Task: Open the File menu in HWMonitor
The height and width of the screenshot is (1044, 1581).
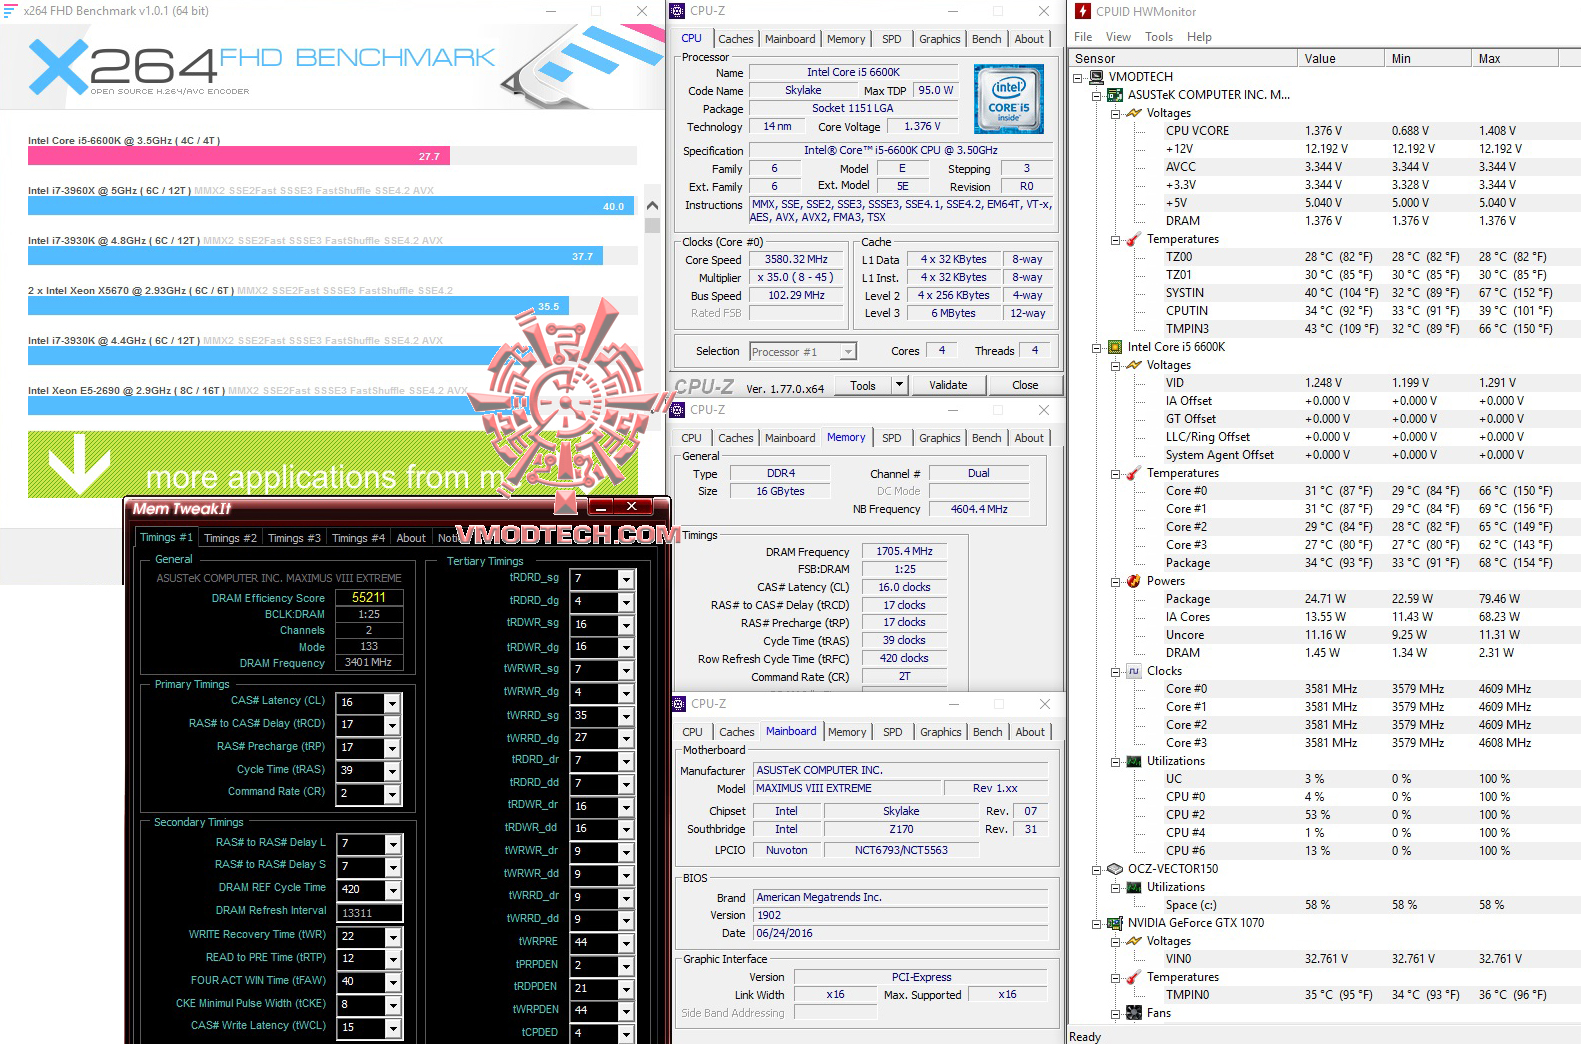Action: coord(1083,37)
